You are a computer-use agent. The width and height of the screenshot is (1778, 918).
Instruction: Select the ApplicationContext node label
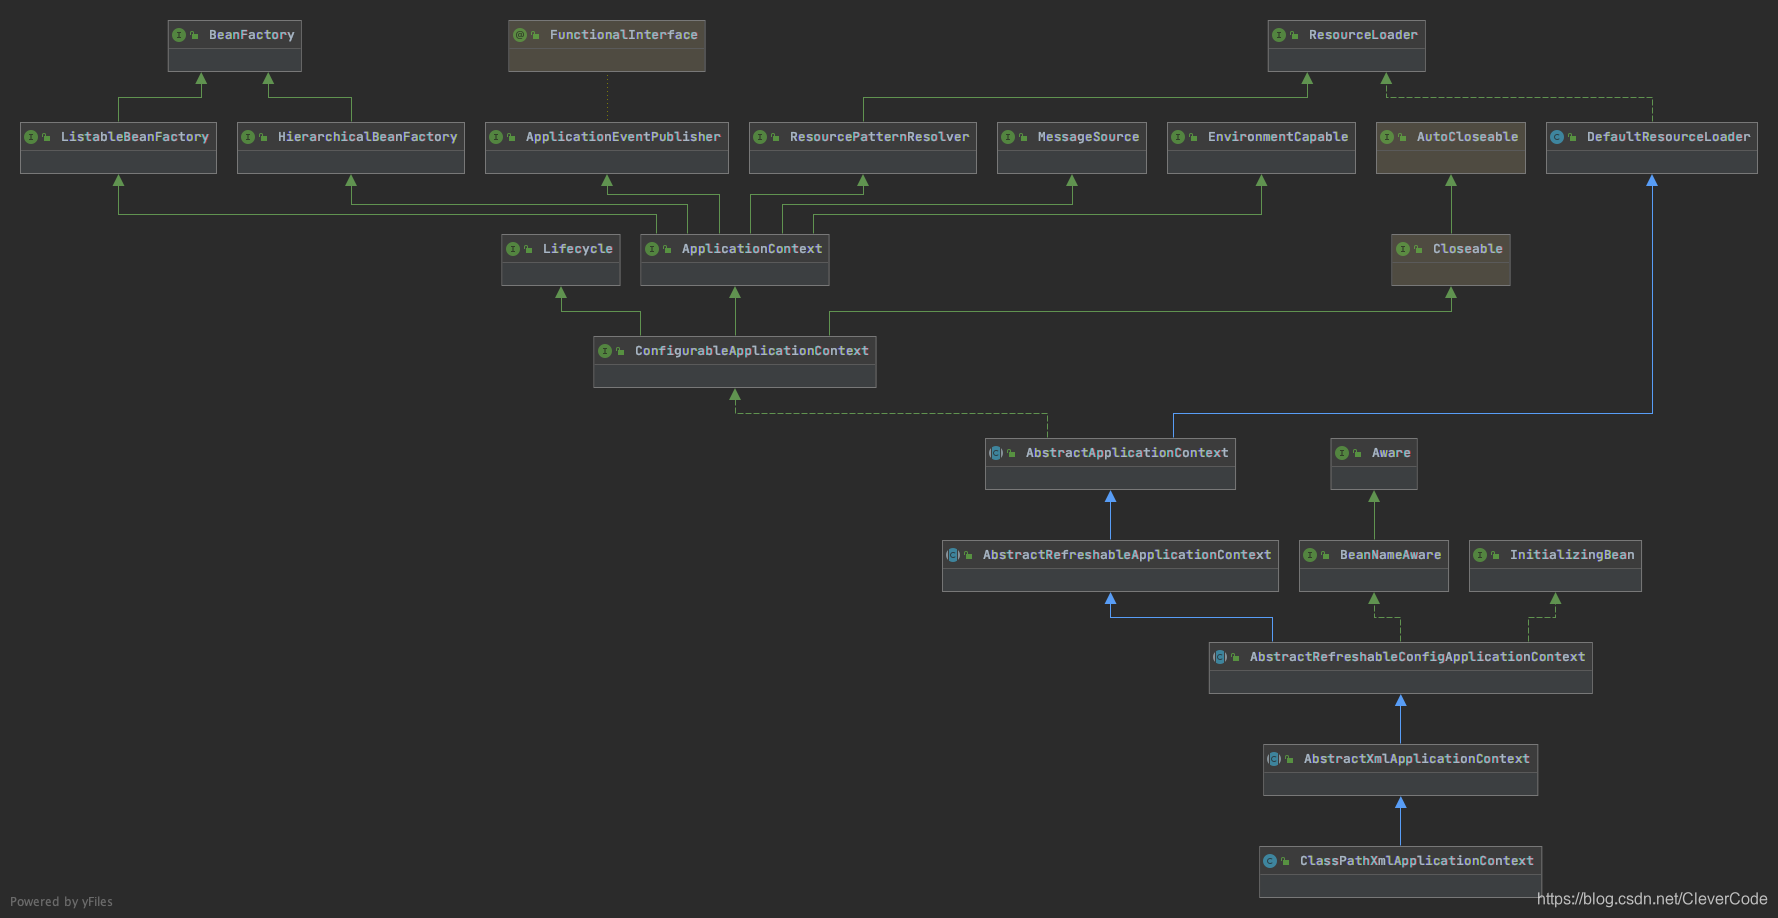point(752,249)
